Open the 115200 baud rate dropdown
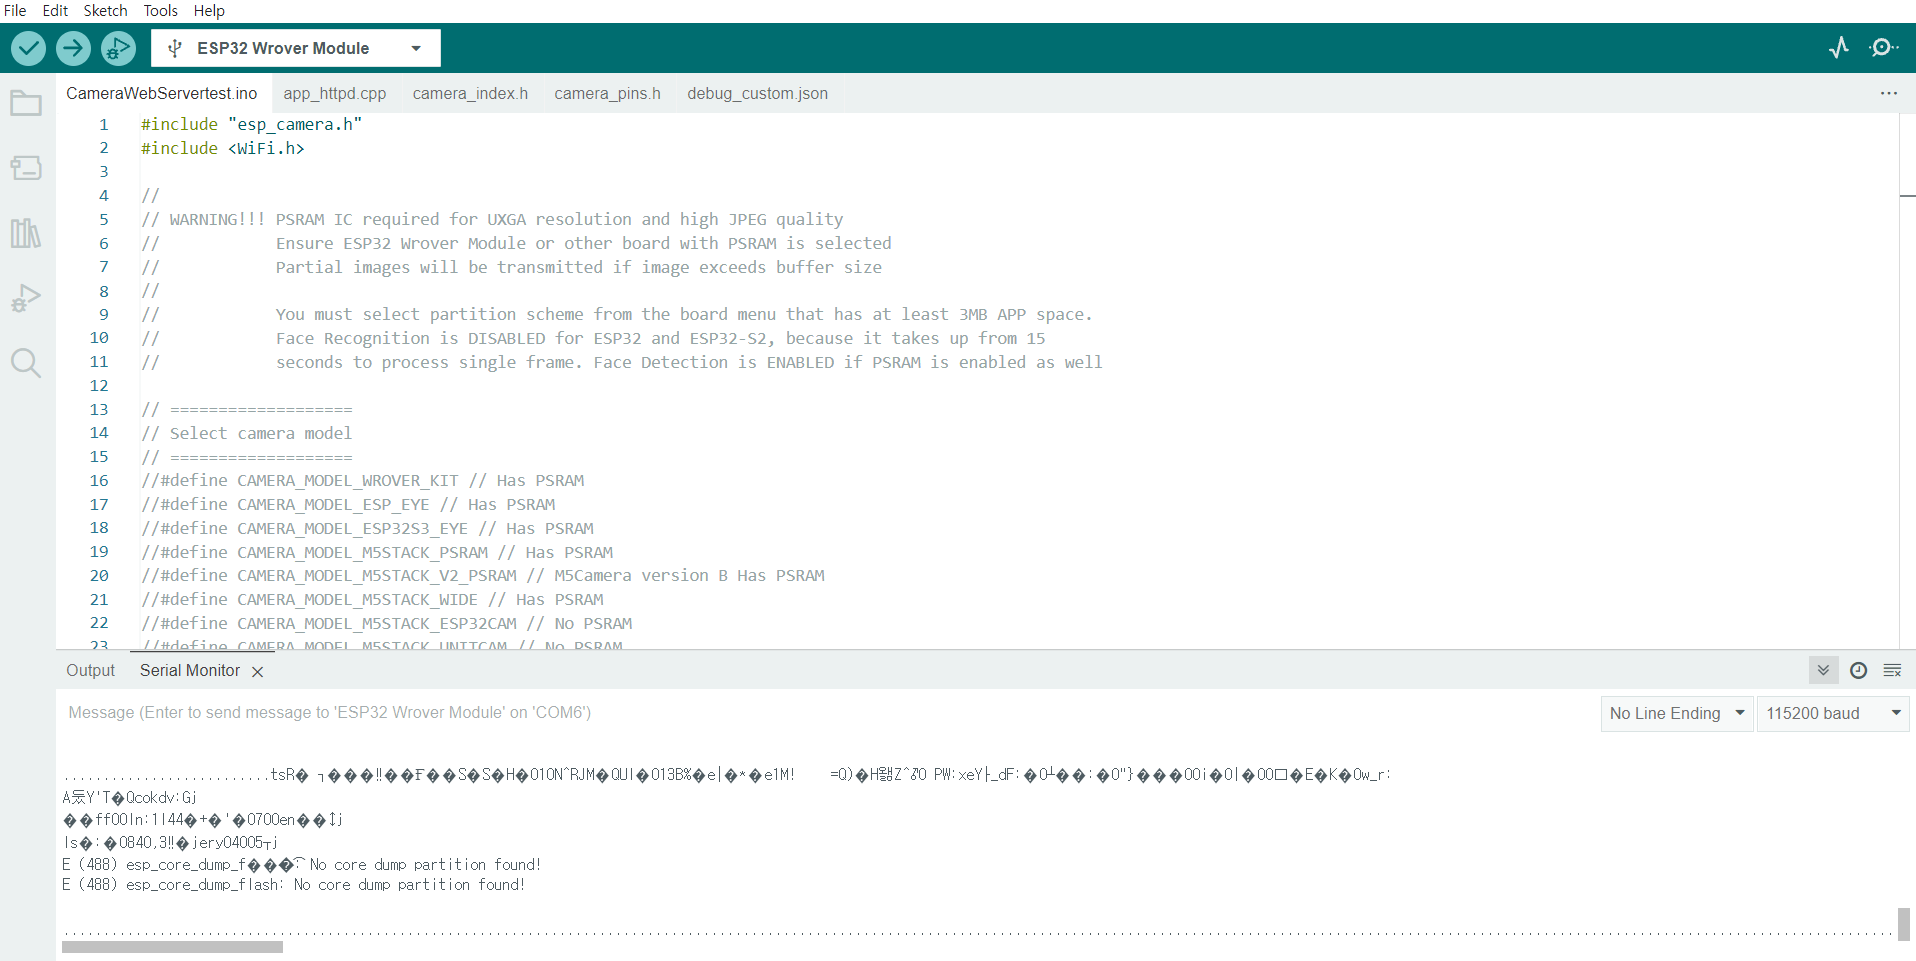 [x=1832, y=713]
